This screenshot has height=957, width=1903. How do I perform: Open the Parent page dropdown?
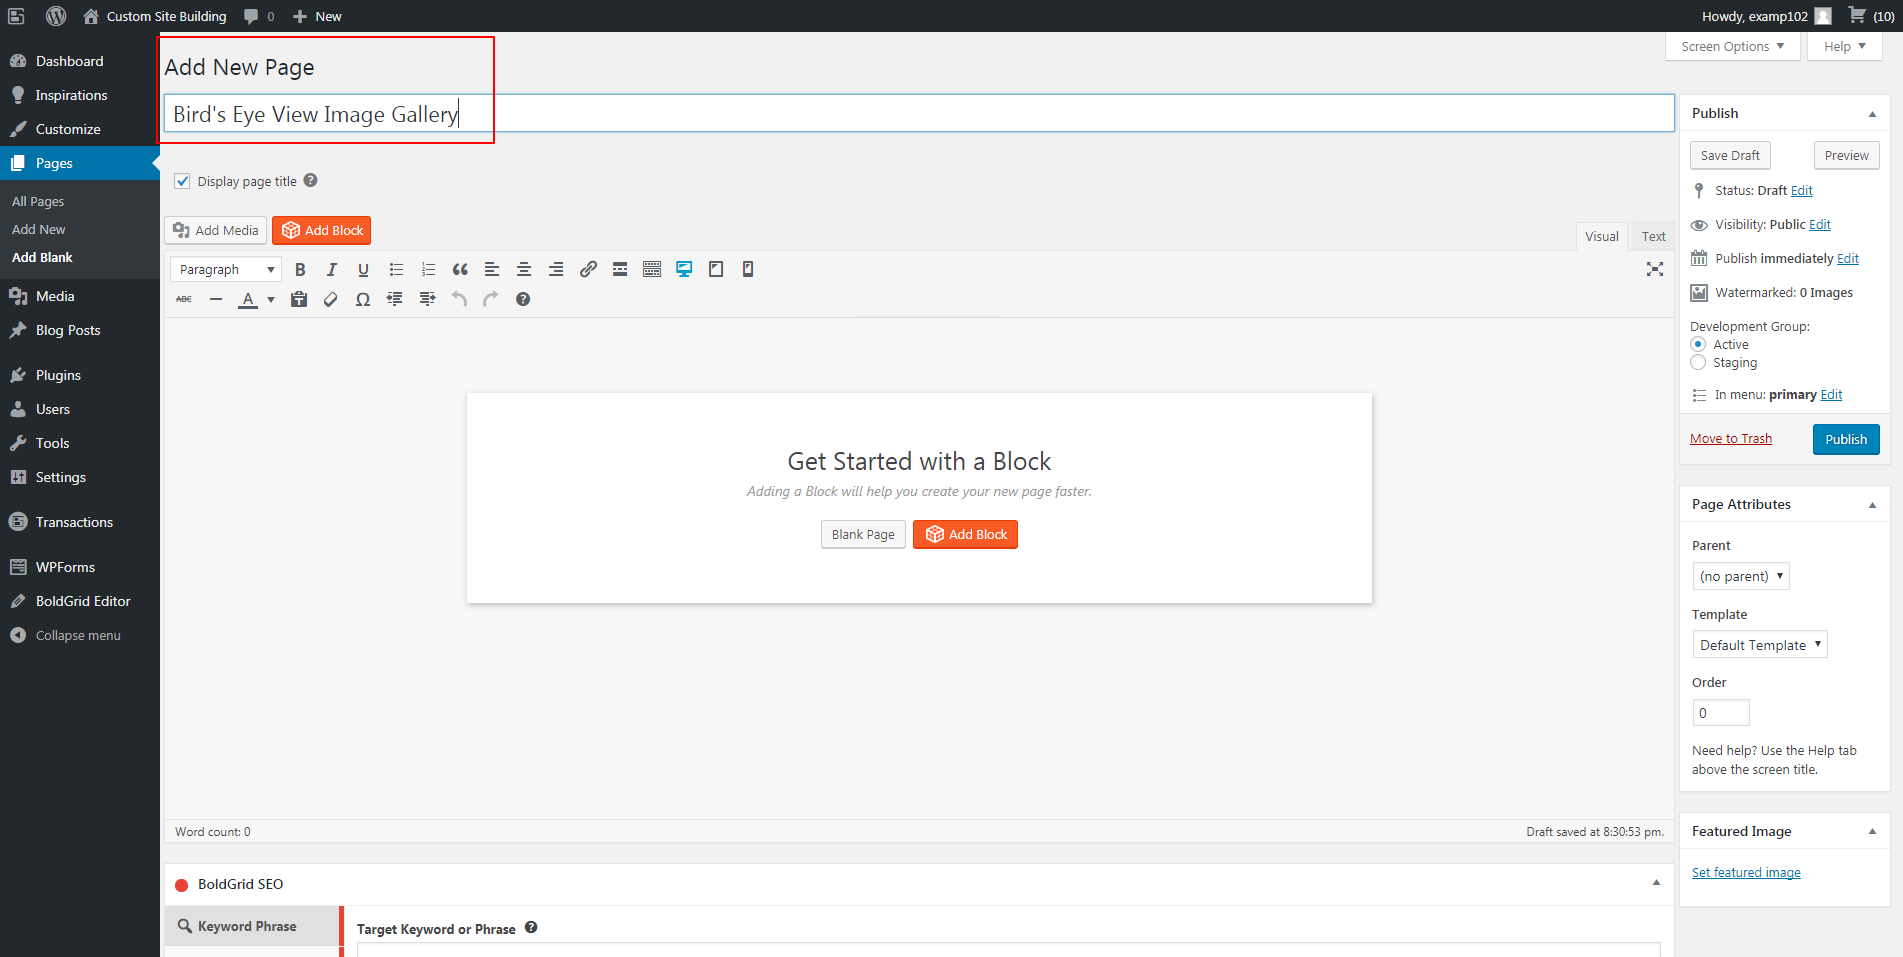(x=1741, y=576)
